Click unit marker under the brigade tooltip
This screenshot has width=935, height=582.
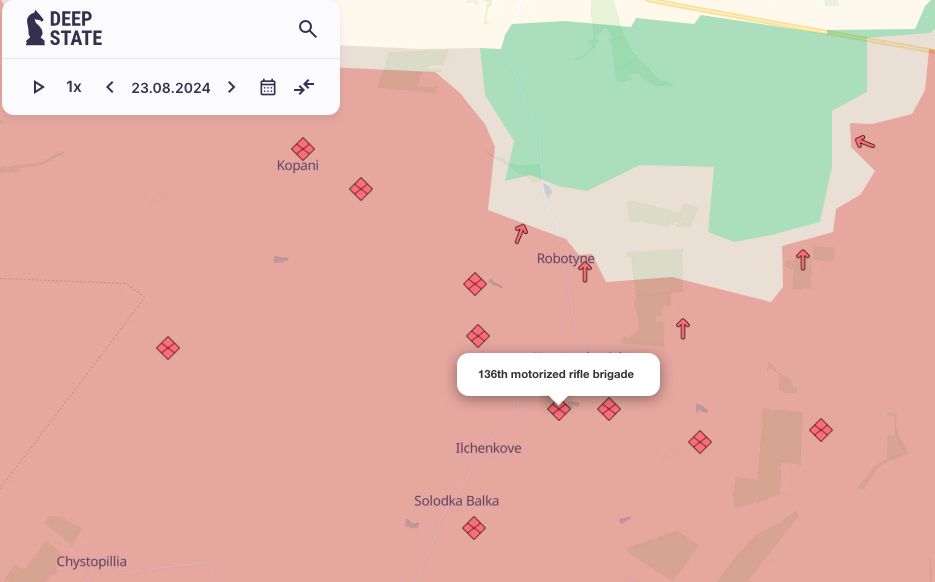pos(559,409)
